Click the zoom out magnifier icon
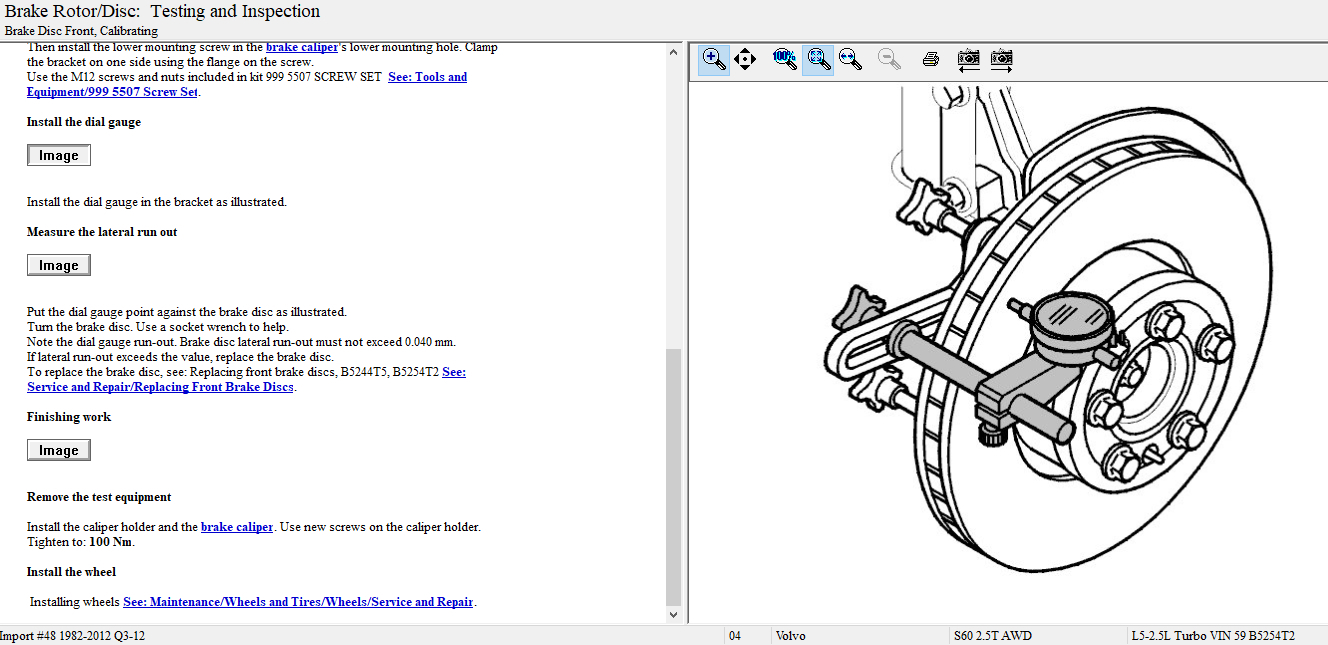 (889, 59)
